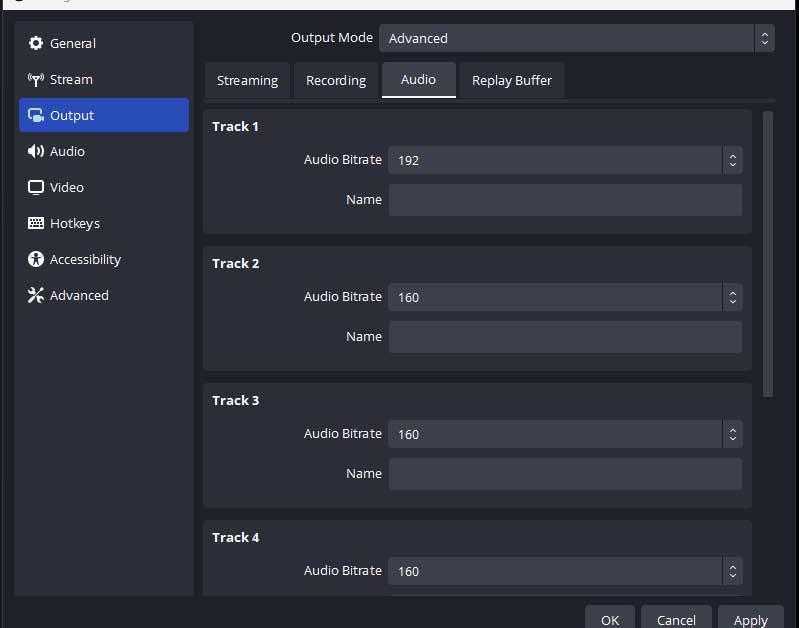
Task: Click the vertical scrollbar in track list
Action: point(768,253)
